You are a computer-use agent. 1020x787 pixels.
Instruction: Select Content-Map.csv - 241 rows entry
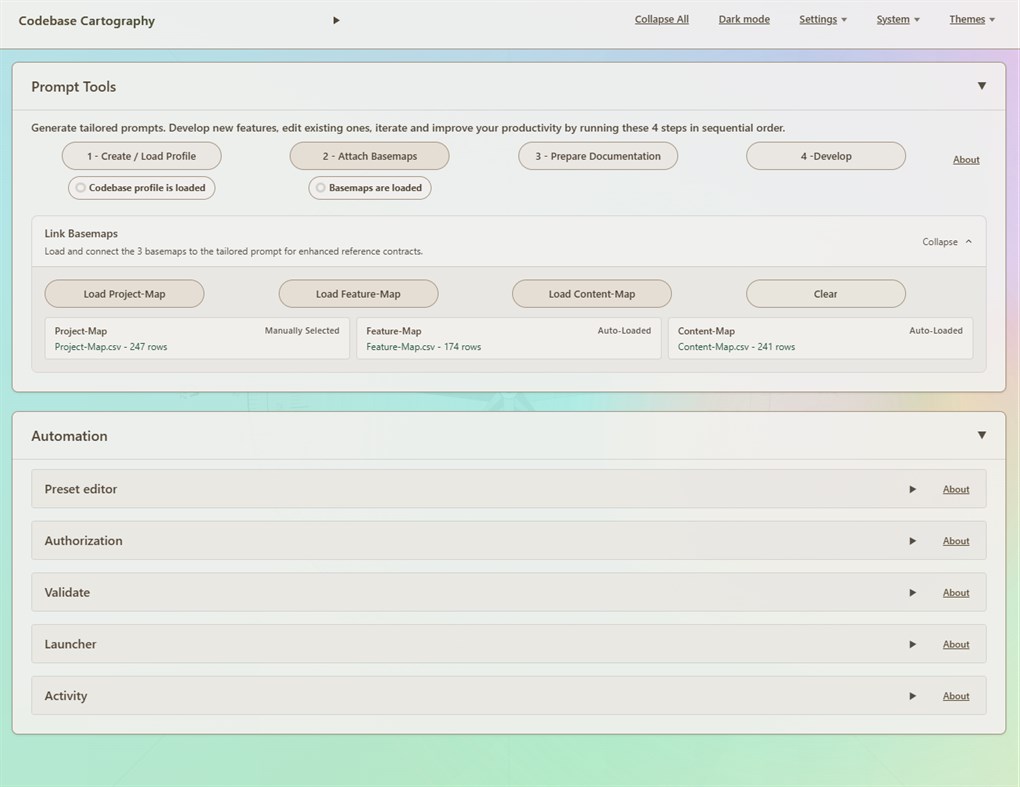[x=736, y=347]
